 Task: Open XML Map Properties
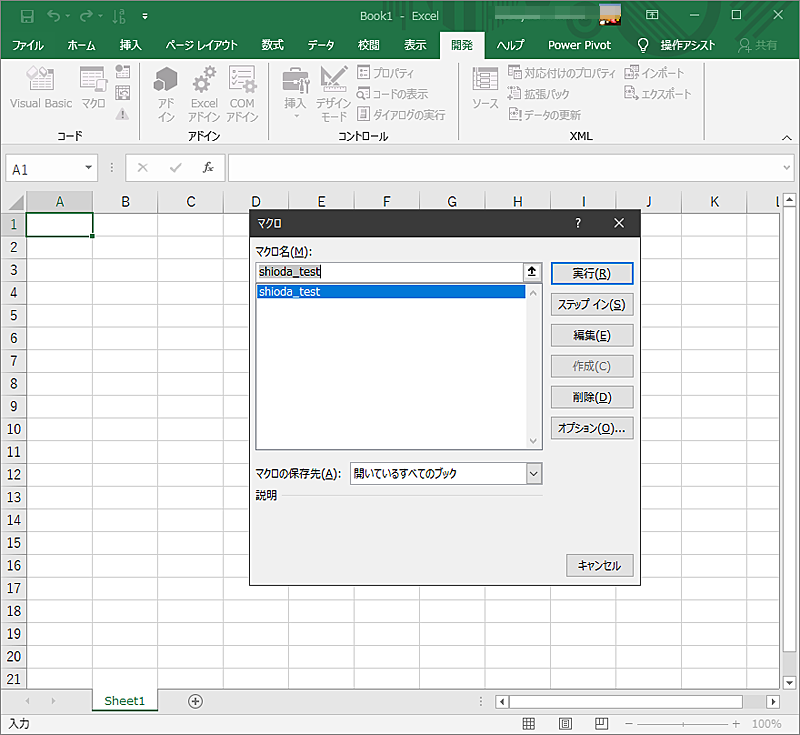point(562,73)
